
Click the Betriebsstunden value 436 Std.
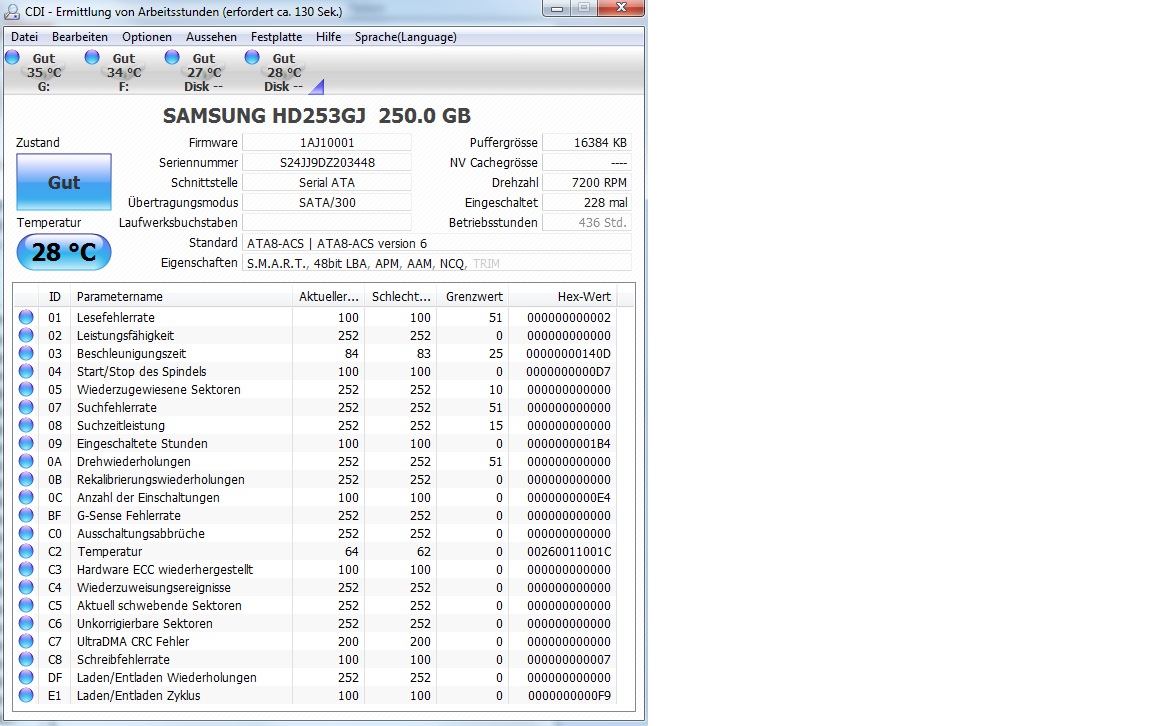[x=586, y=223]
